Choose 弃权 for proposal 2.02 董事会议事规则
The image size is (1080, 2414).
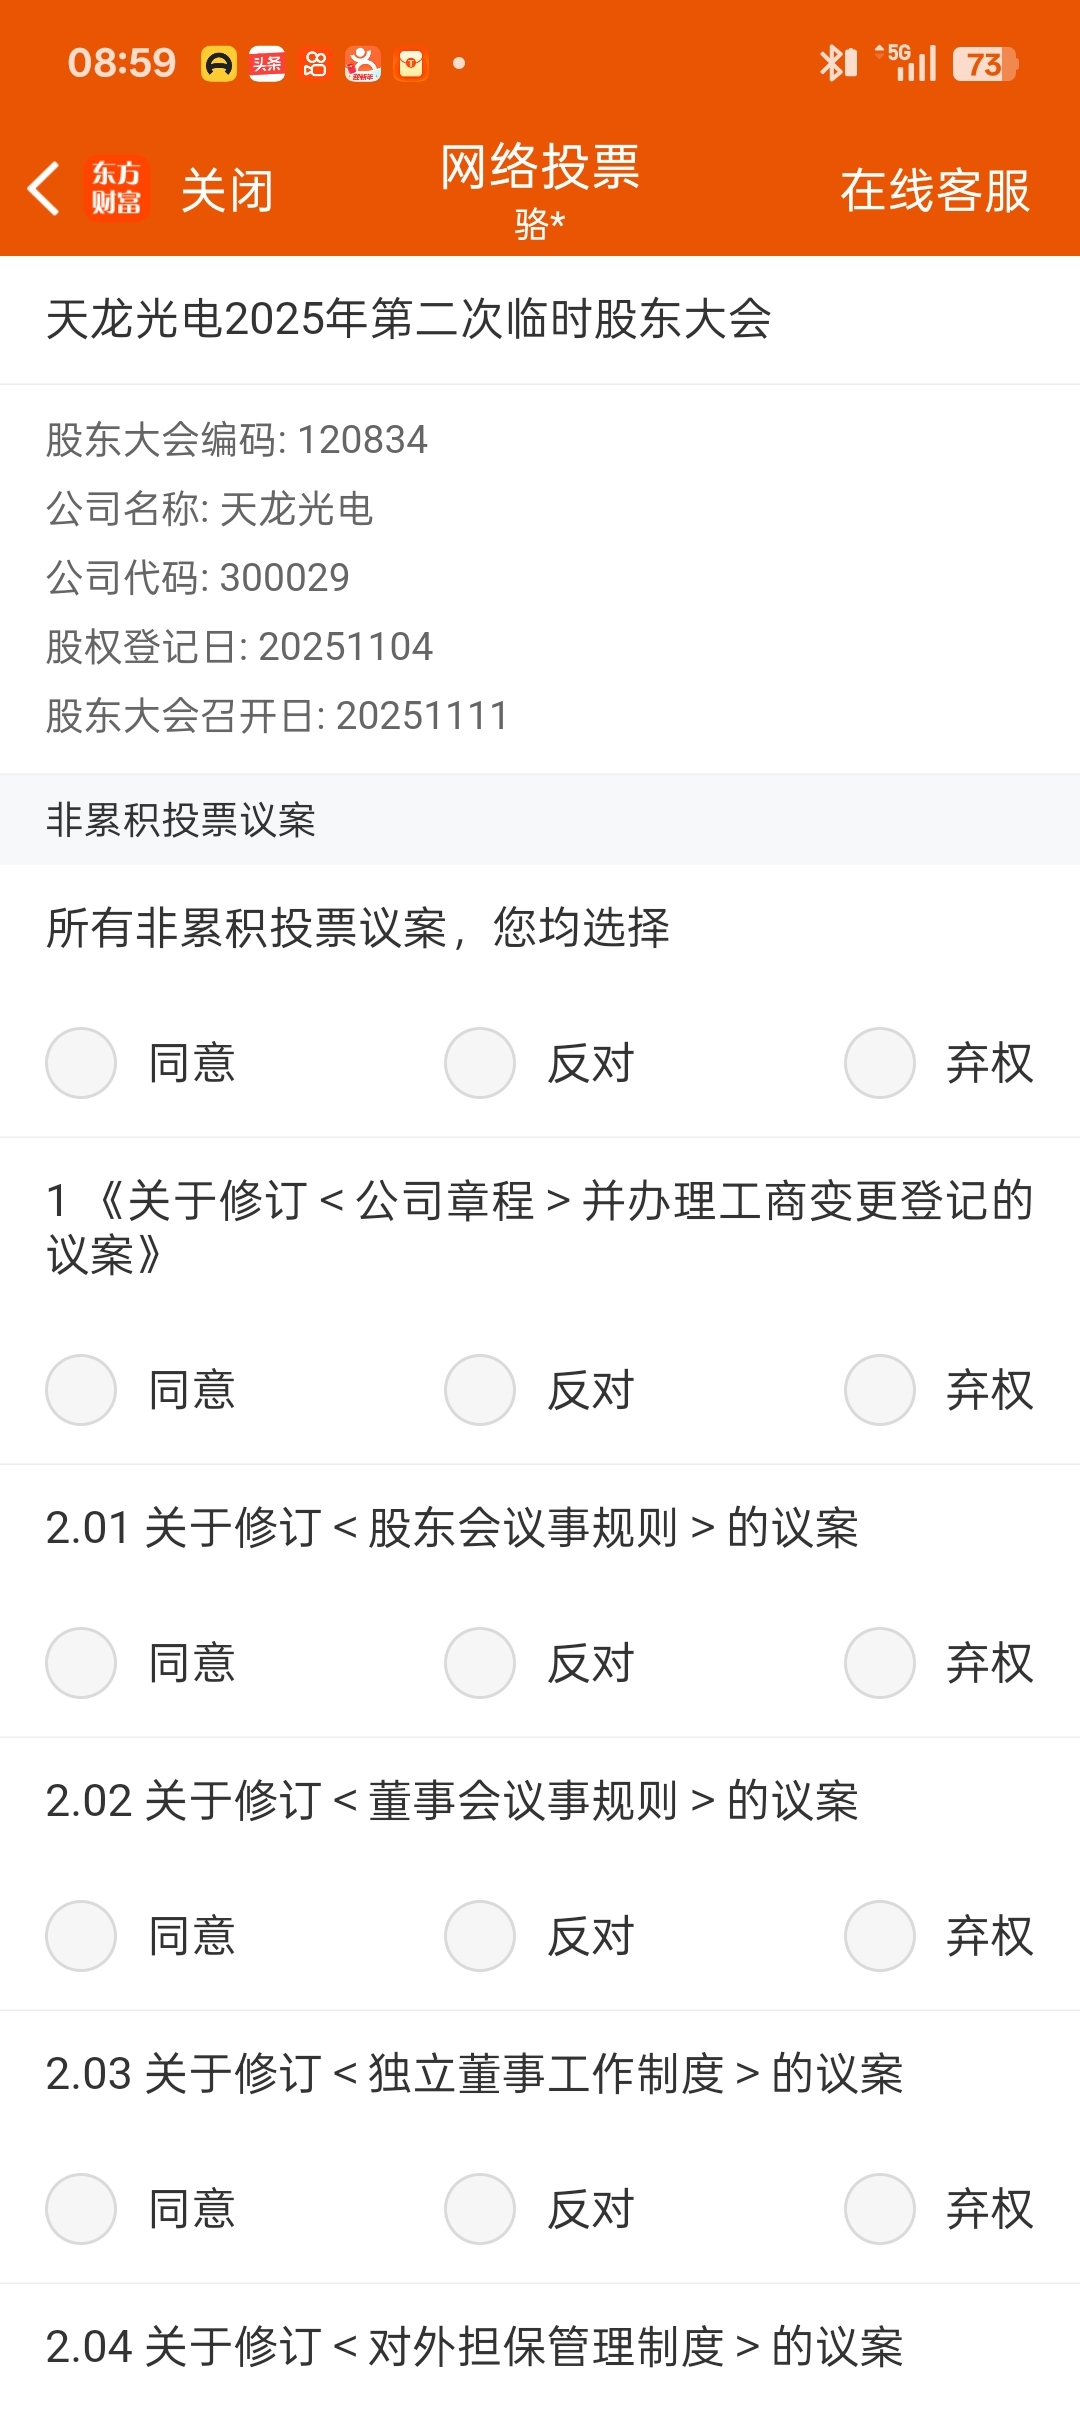coord(880,1936)
